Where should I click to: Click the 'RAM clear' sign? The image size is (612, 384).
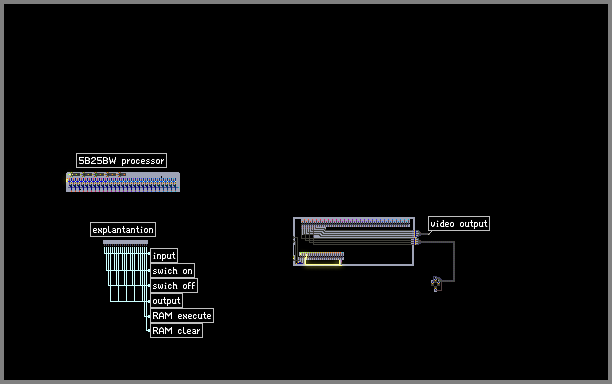pyautogui.click(x=176, y=331)
